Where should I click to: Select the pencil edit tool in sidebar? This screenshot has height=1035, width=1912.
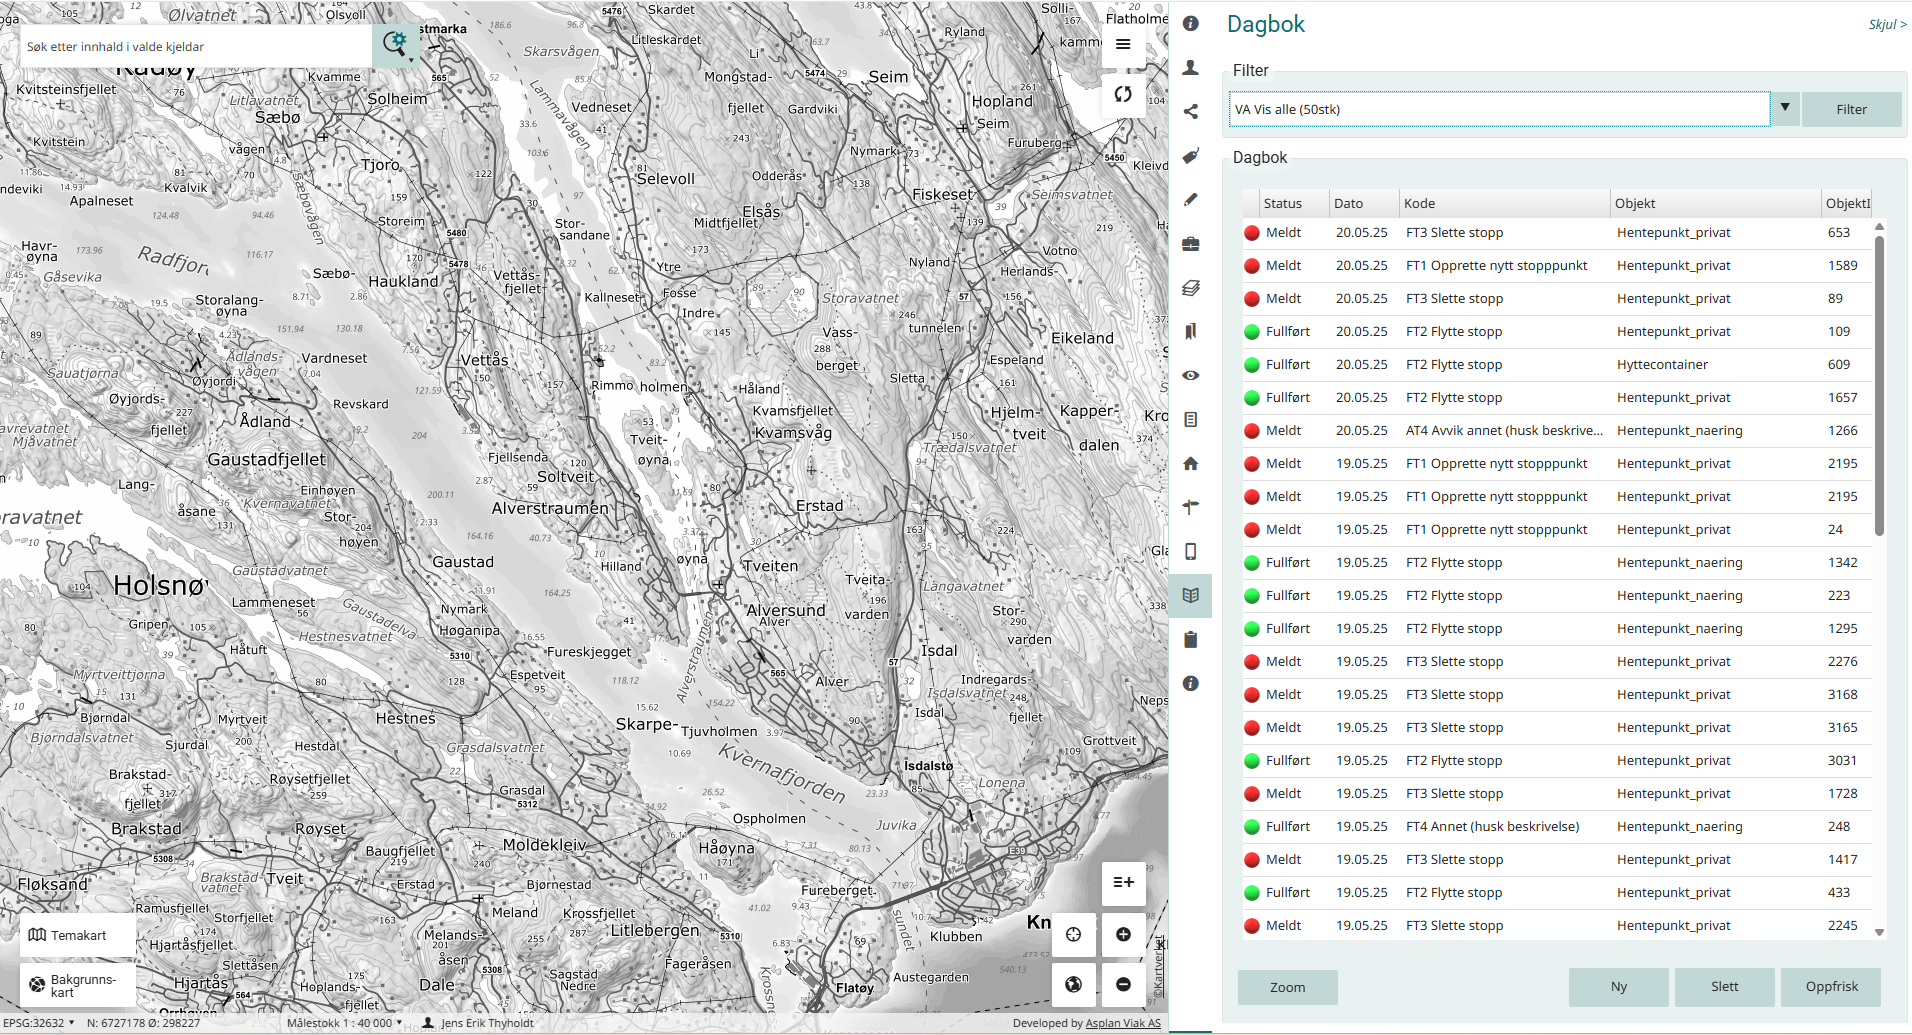click(x=1190, y=200)
